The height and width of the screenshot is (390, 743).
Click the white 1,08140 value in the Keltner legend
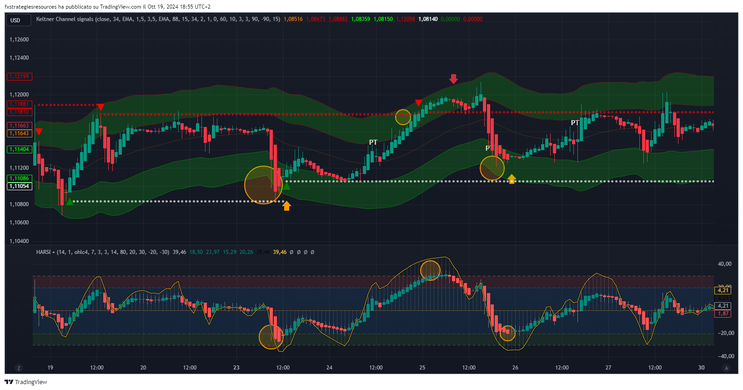[x=428, y=19]
